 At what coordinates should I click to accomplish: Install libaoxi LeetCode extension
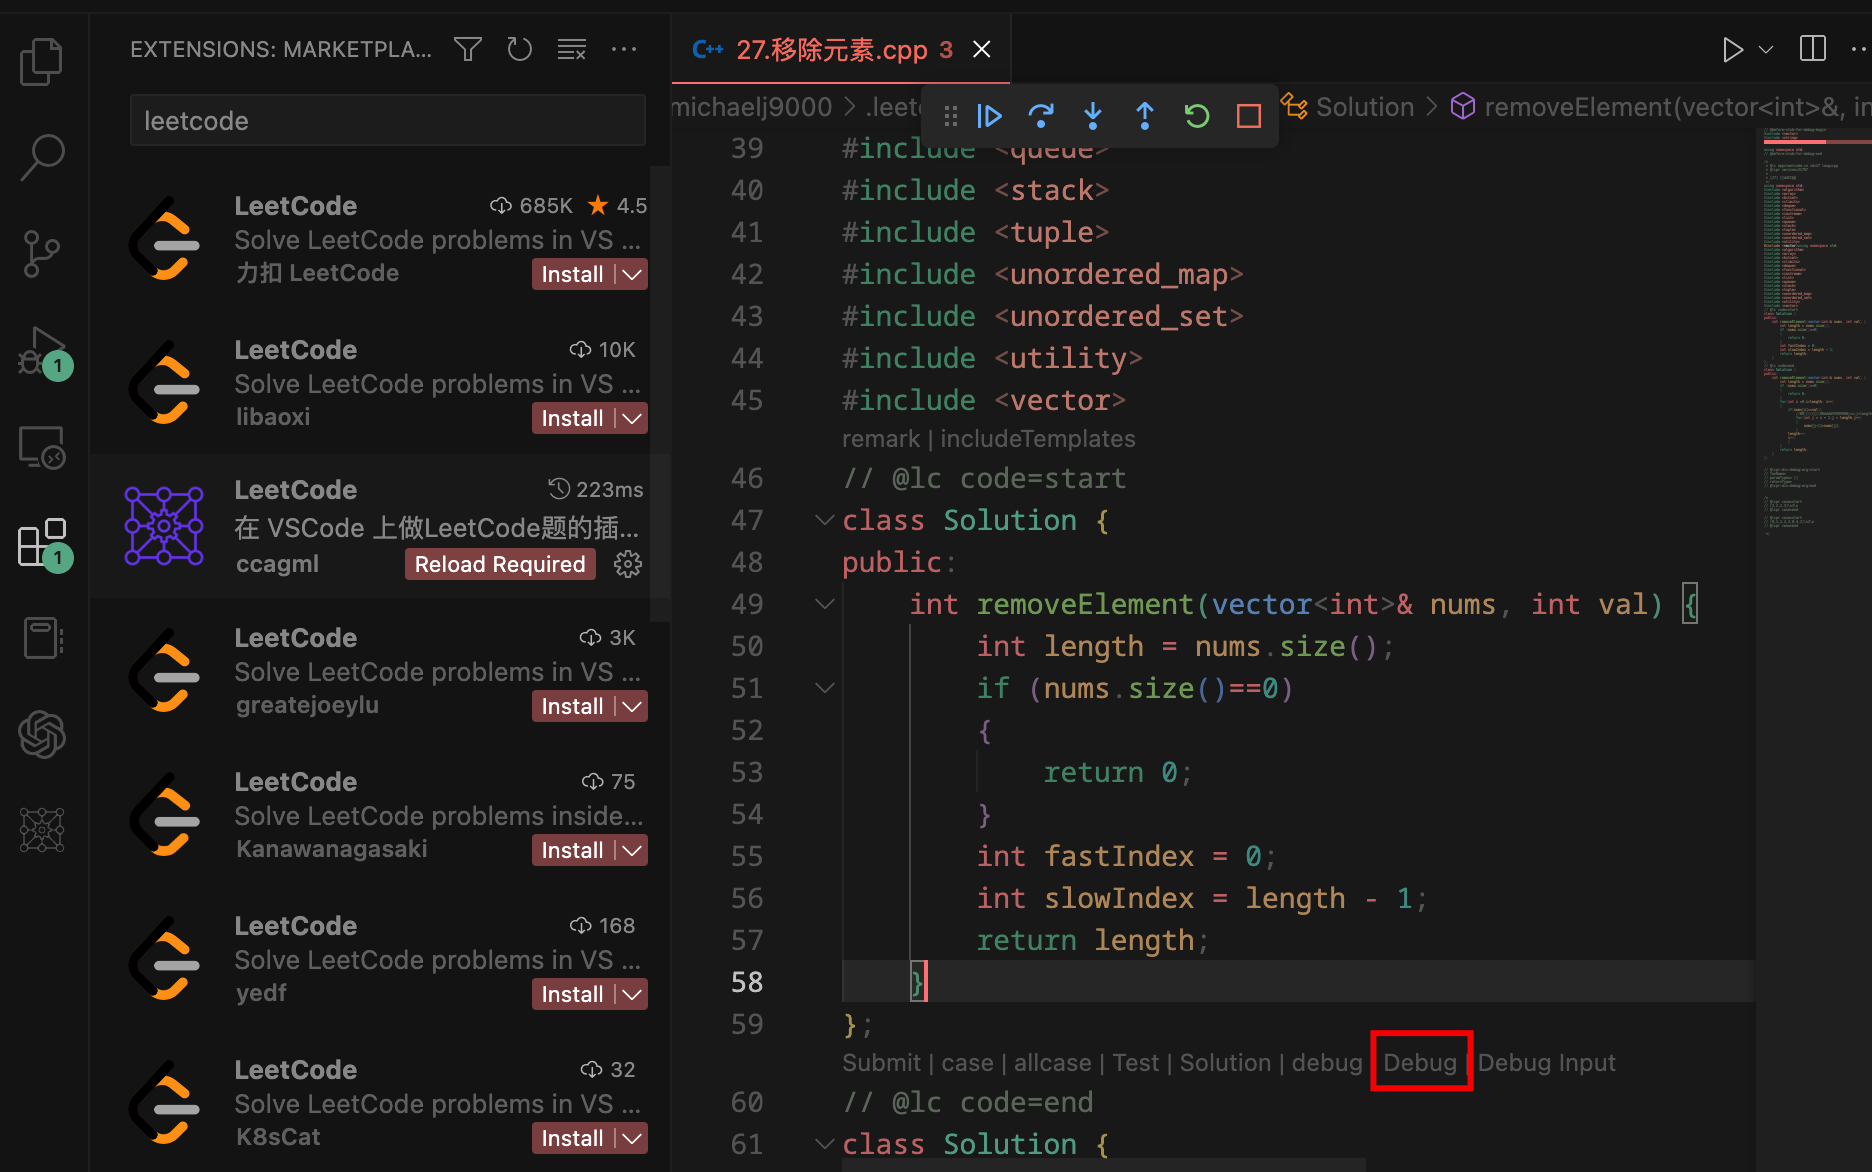573,418
